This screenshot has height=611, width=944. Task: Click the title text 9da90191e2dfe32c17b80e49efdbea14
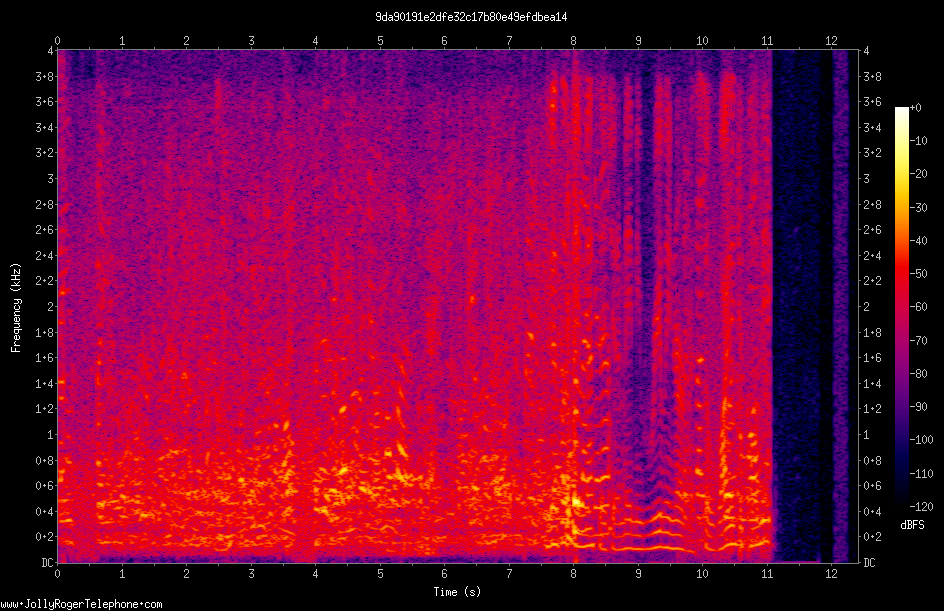point(471,17)
